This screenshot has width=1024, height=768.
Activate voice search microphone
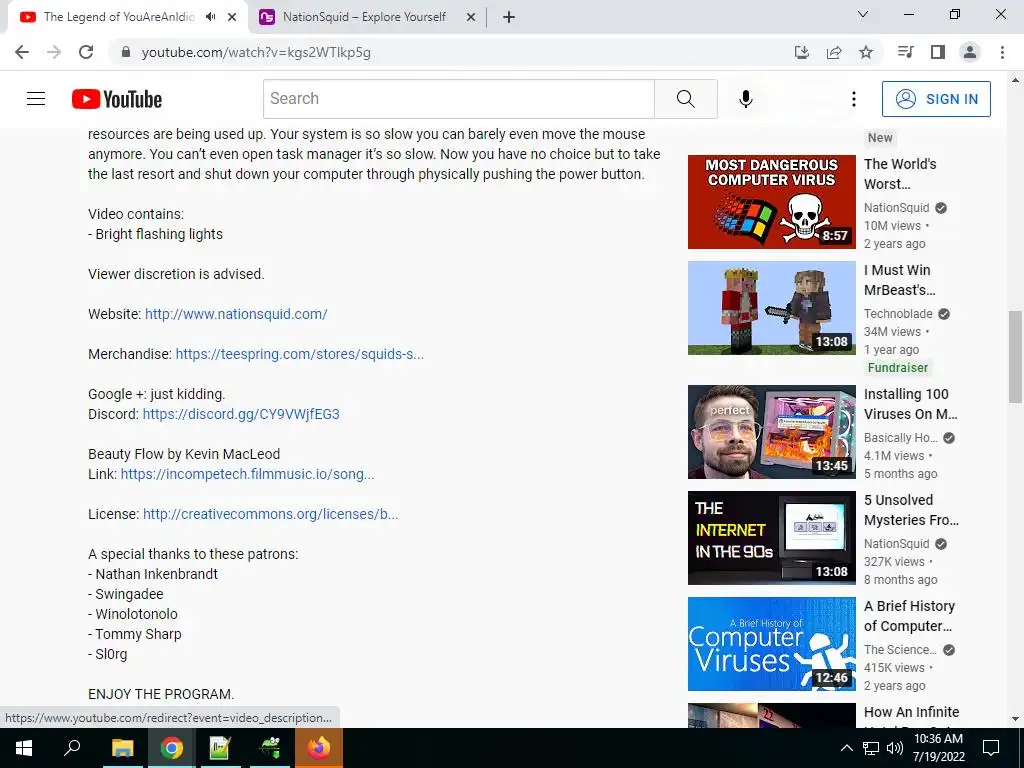pyautogui.click(x=745, y=99)
